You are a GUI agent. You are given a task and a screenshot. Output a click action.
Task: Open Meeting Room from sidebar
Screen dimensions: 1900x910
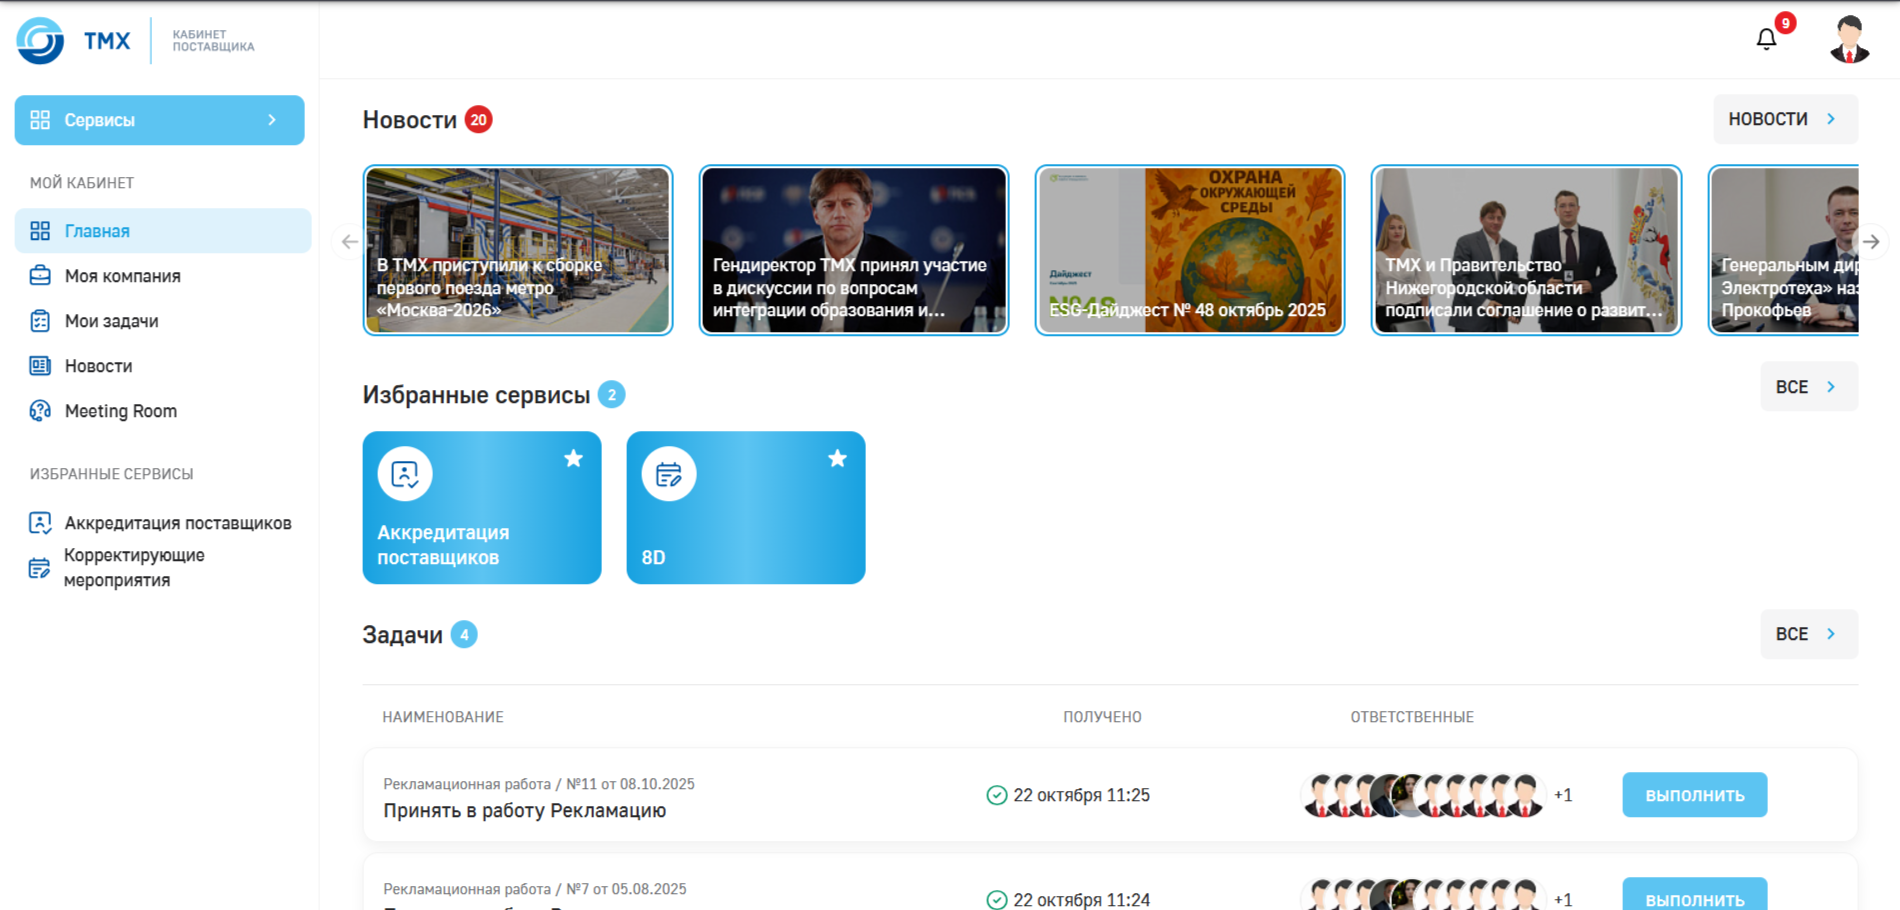tap(120, 411)
